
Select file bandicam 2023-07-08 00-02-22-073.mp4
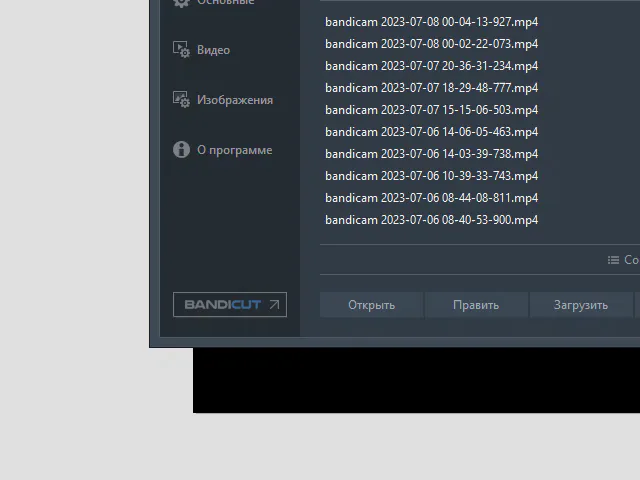[431, 44]
